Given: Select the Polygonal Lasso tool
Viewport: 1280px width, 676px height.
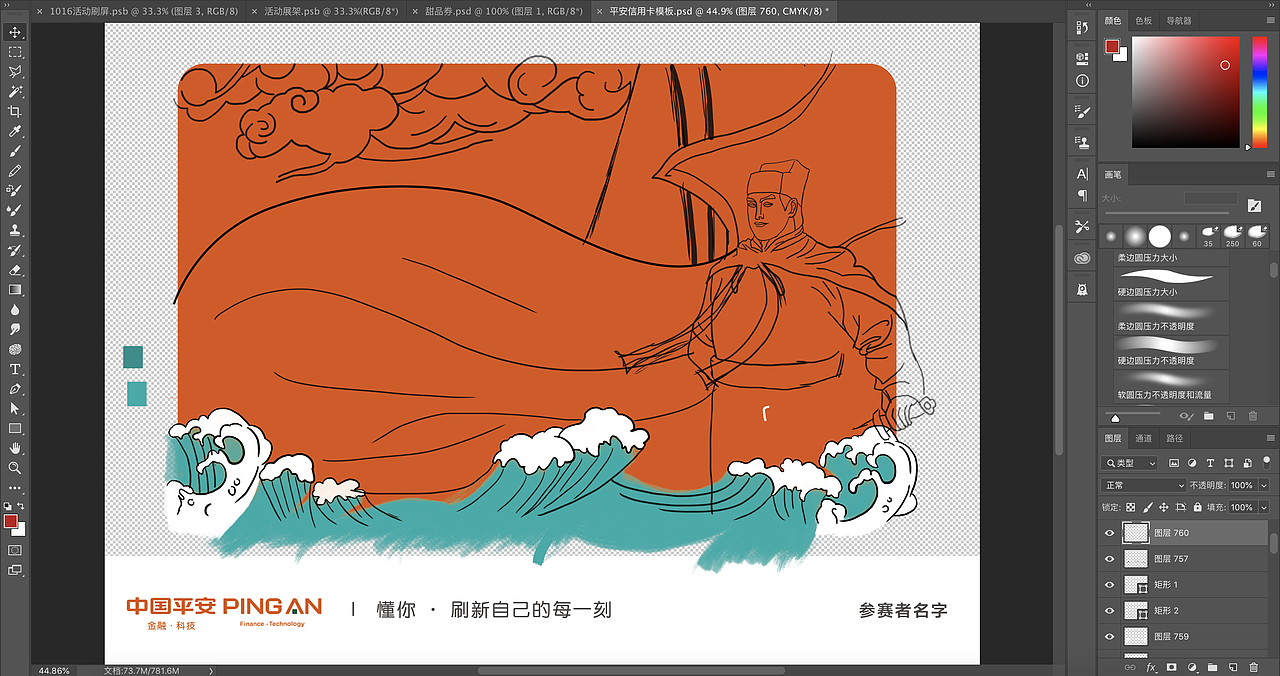Looking at the screenshot, I should [x=15, y=72].
